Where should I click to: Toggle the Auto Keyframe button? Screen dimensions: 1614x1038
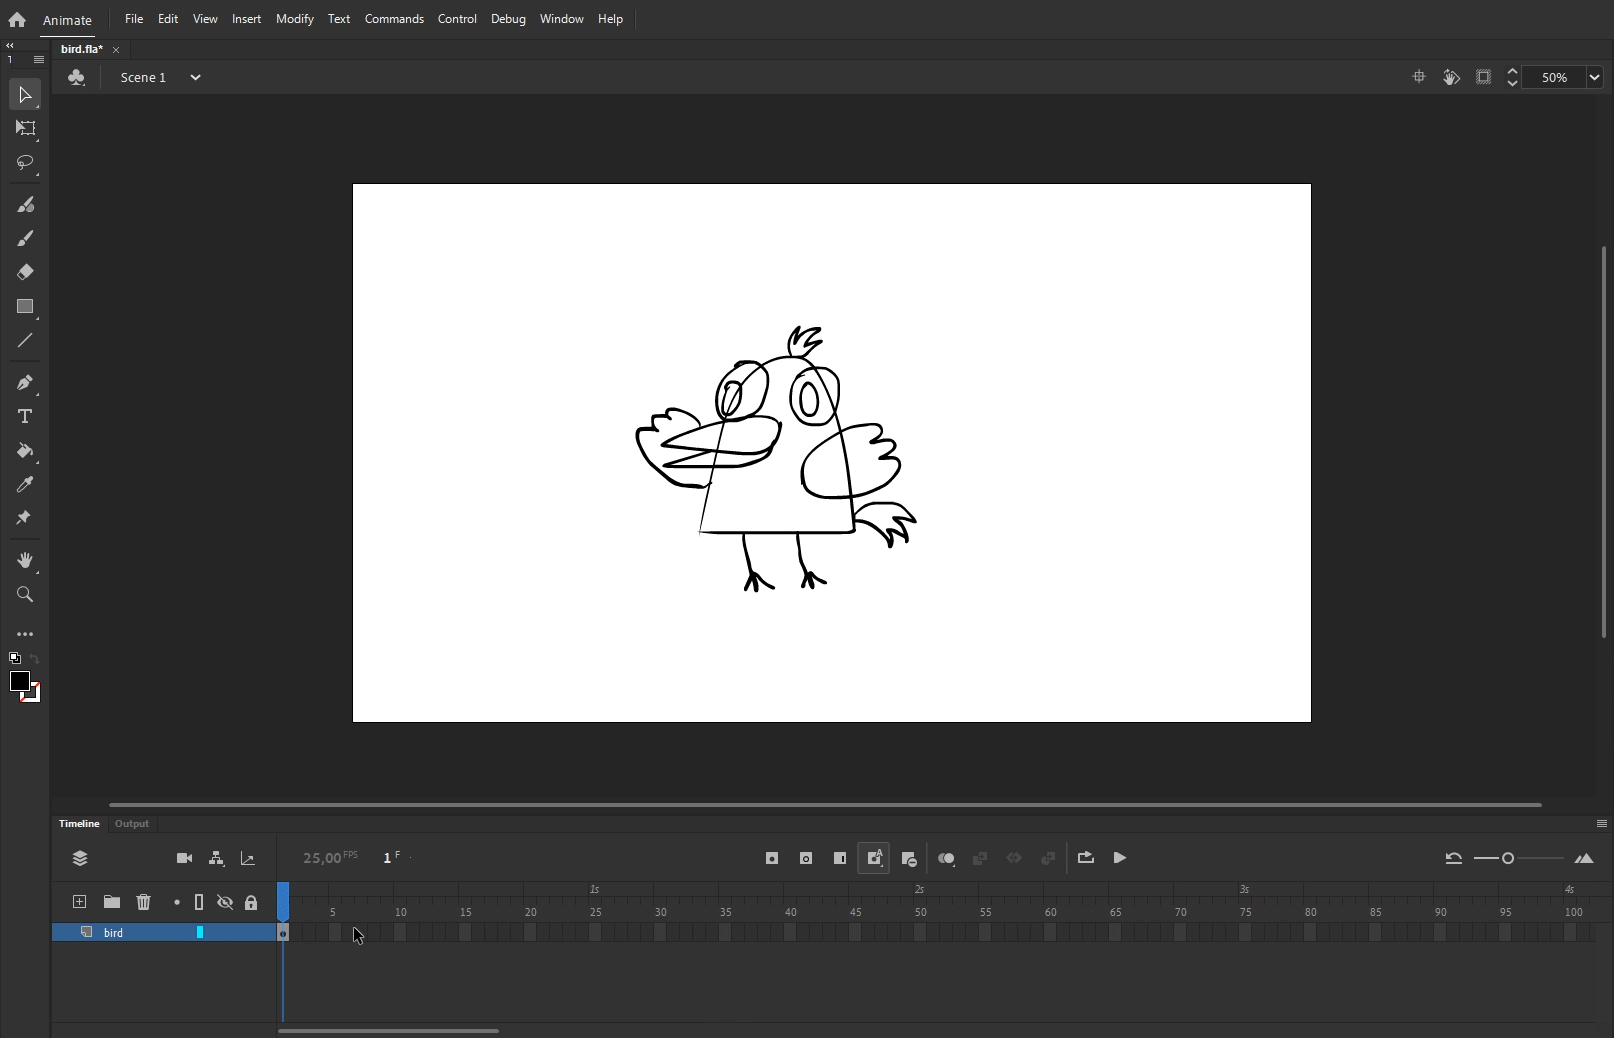click(x=874, y=858)
